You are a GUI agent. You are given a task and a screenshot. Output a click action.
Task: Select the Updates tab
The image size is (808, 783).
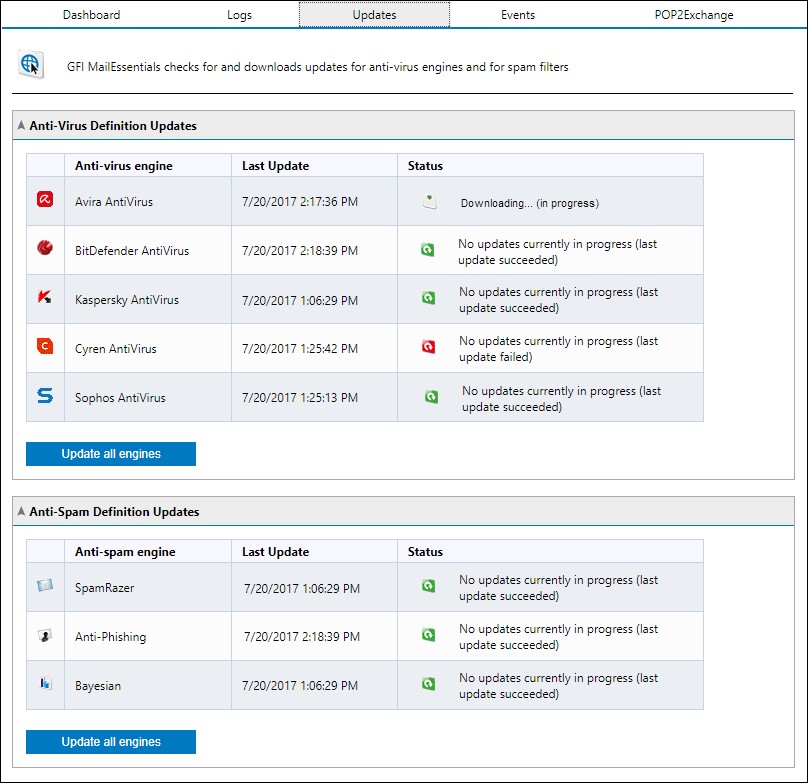click(x=374, y=15)
